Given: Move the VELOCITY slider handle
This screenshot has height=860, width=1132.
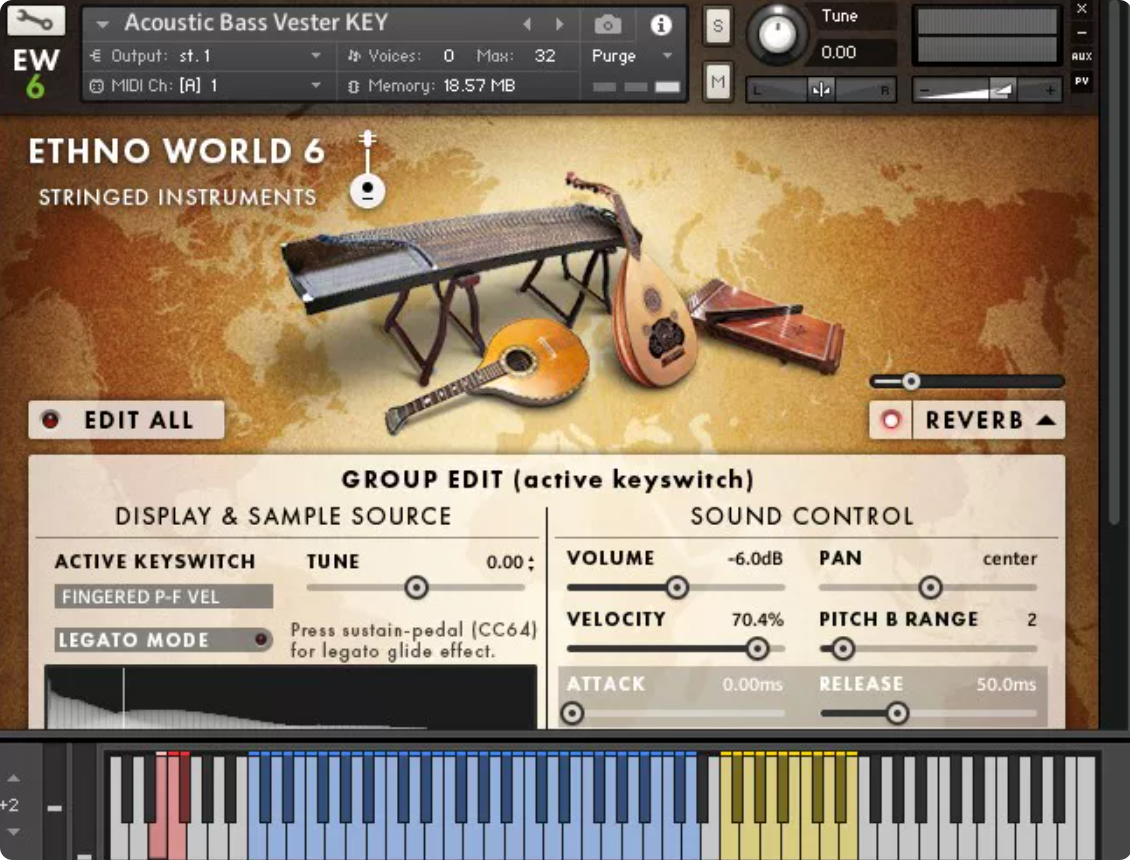Looking at the screenshot, I should 757,648.
